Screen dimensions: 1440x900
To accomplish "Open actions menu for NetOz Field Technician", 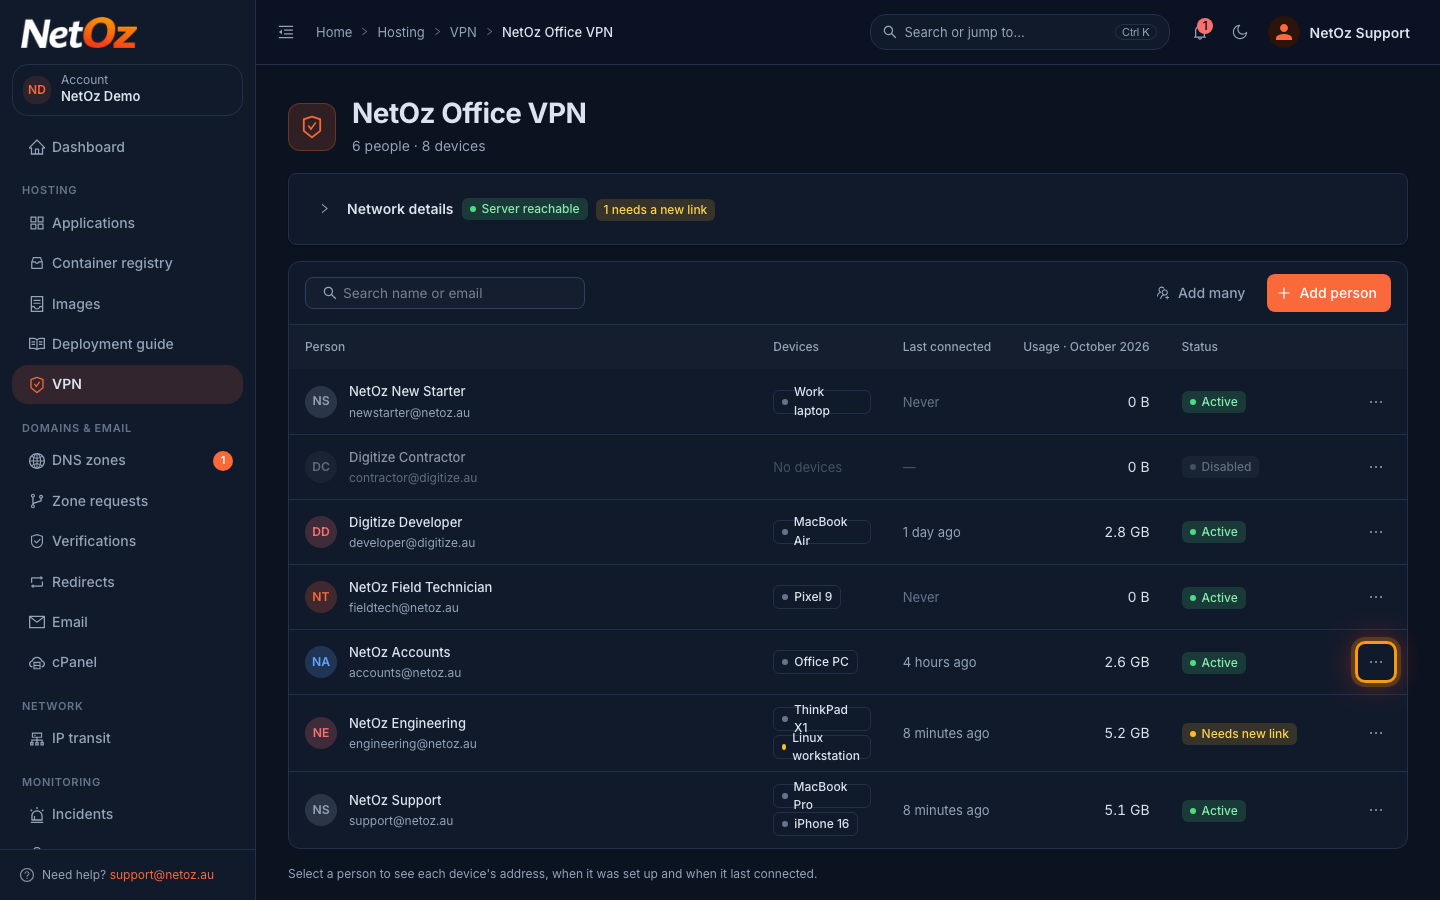I will [x=1376, y=597].
